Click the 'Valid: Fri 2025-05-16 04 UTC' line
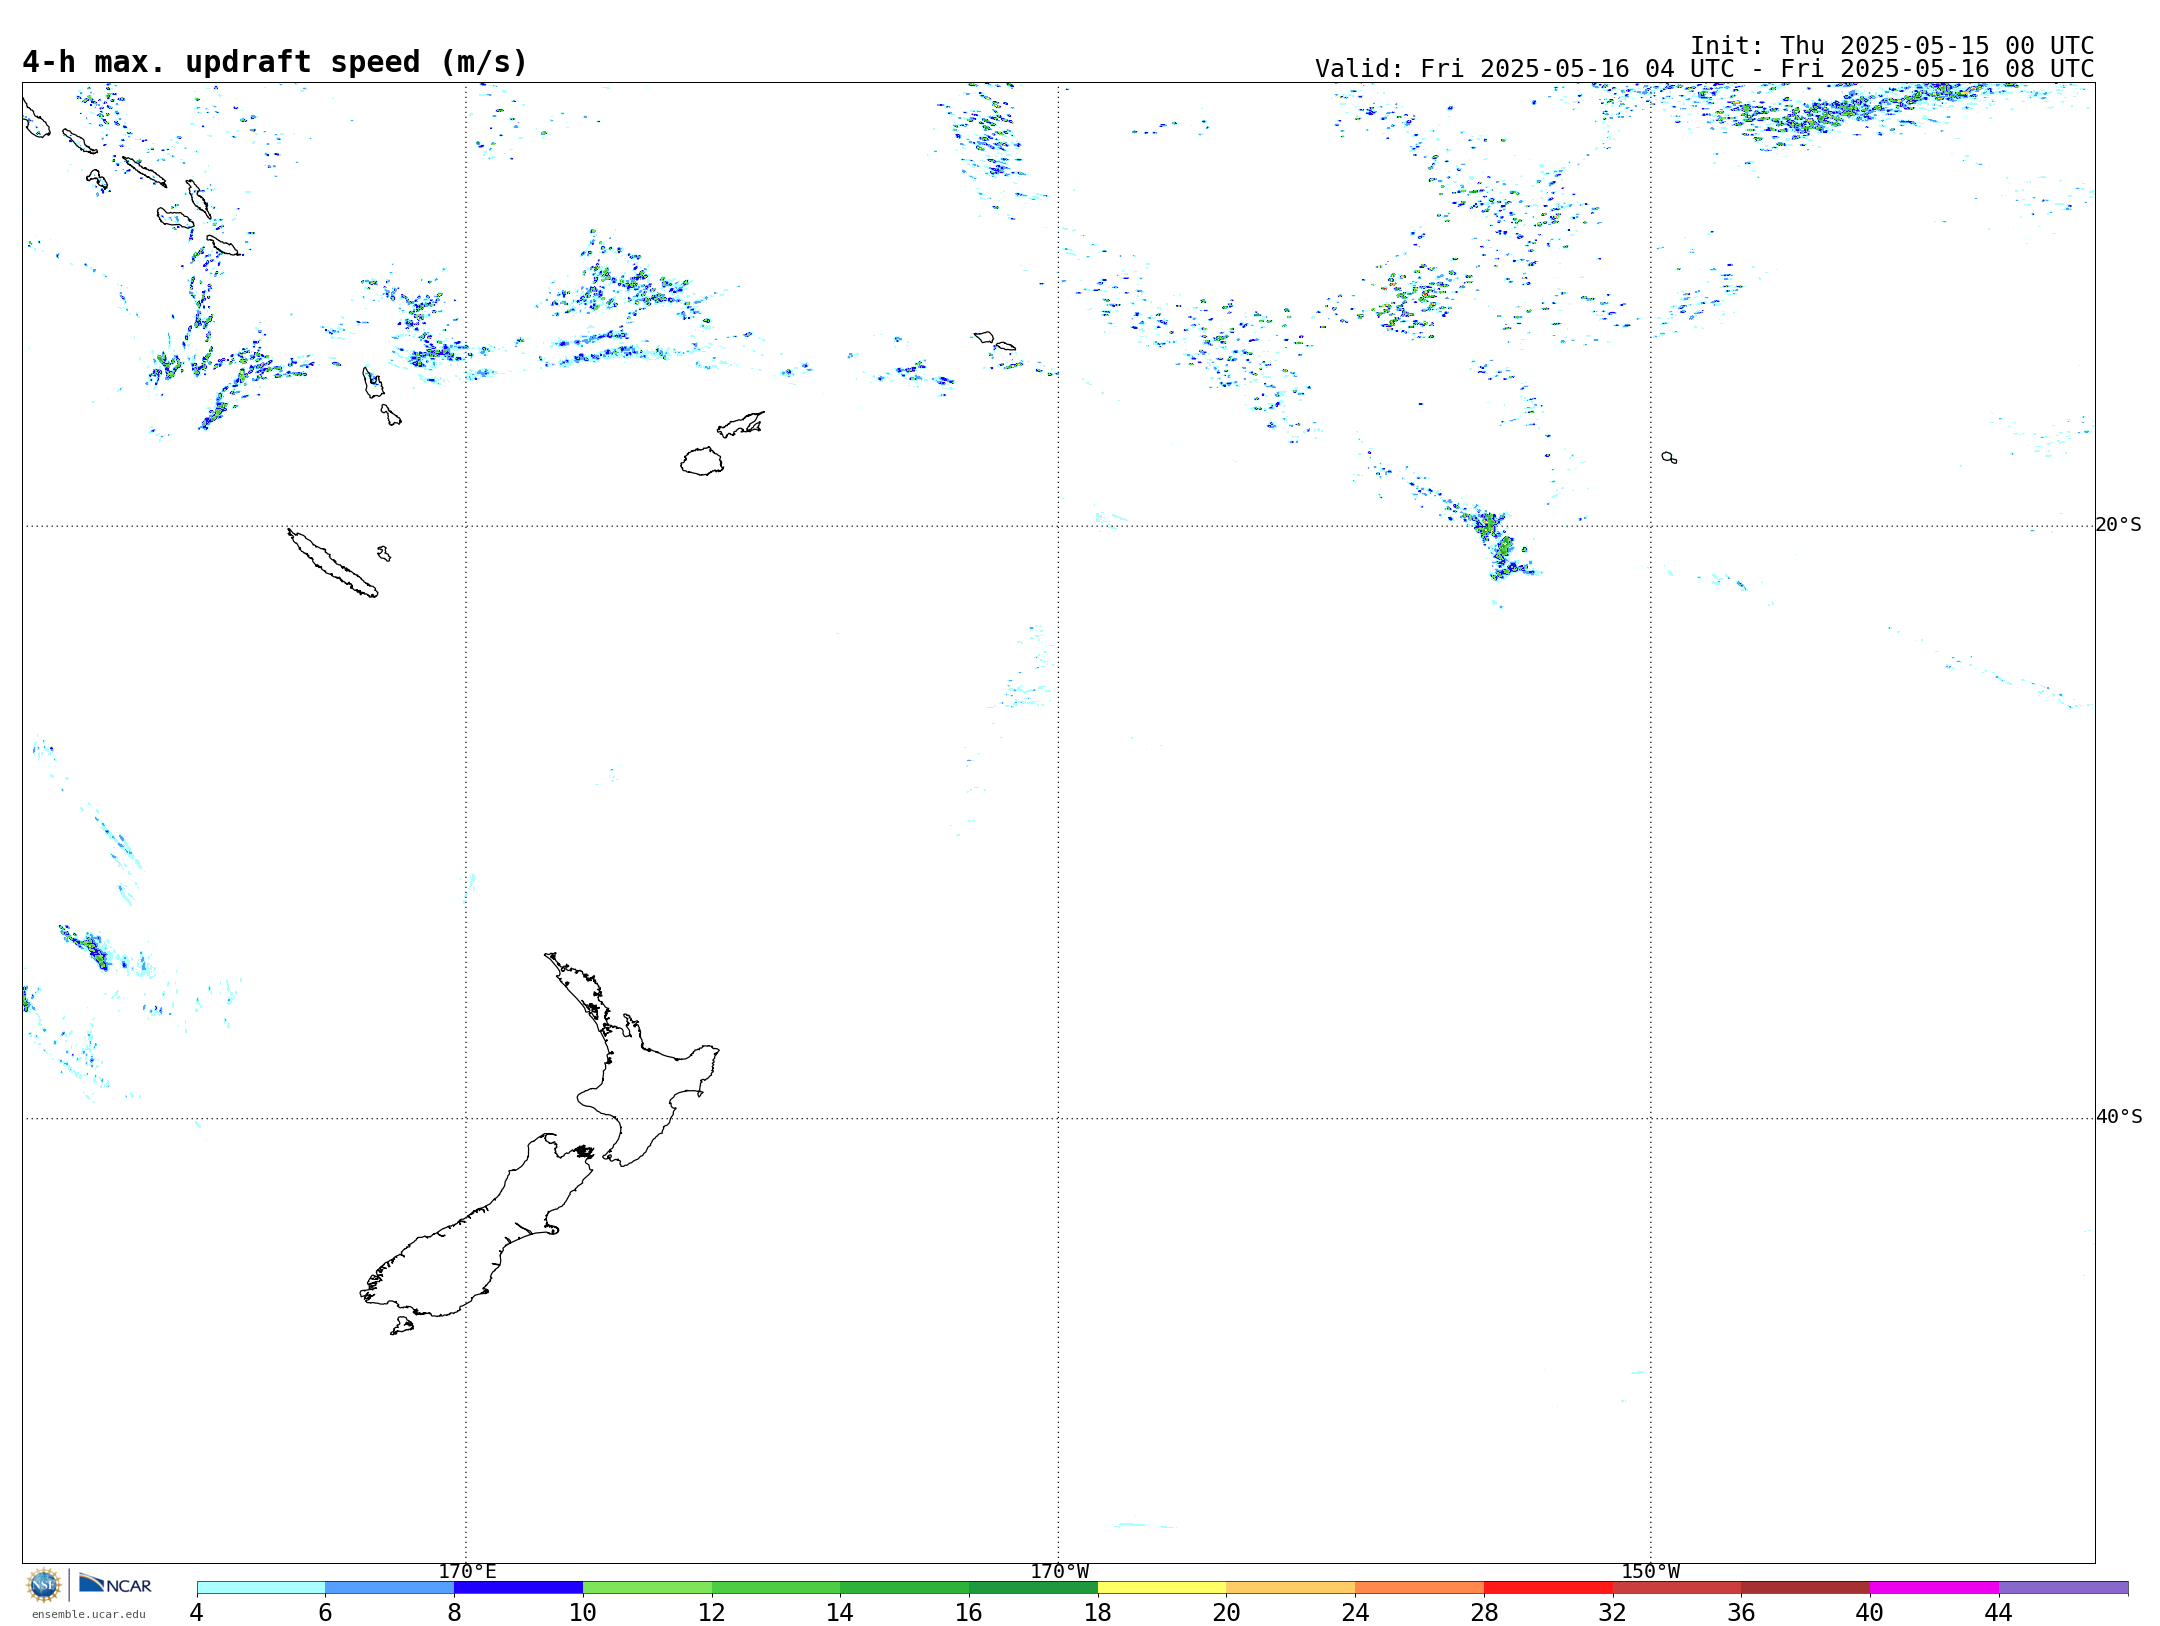The image size is (2160, 1626). pyautogui.click(x=1704, y=69)
